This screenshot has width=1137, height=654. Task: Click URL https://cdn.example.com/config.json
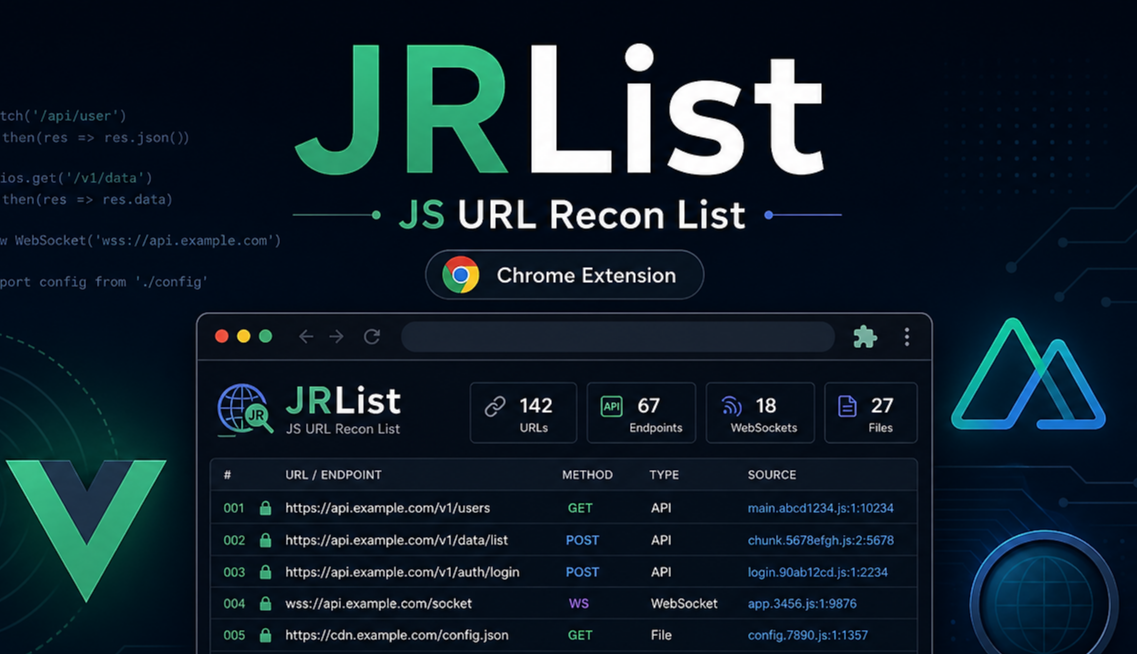(x=397, y=635)
